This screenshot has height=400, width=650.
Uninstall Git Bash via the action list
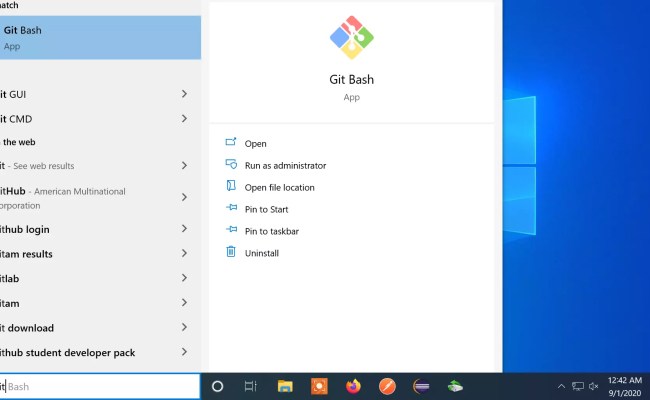(x=262, y=253)
